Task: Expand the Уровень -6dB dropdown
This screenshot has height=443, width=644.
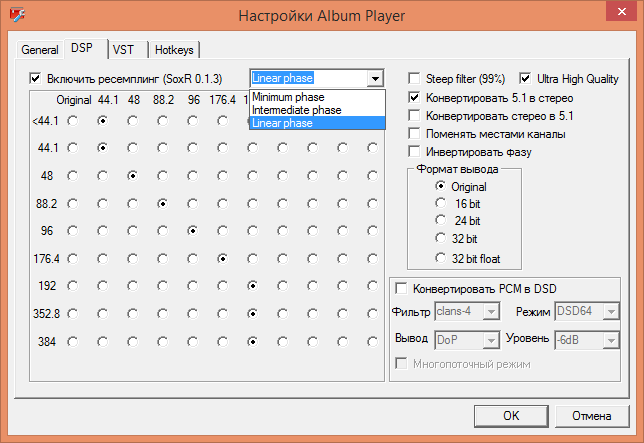Action: pos(611,340)
